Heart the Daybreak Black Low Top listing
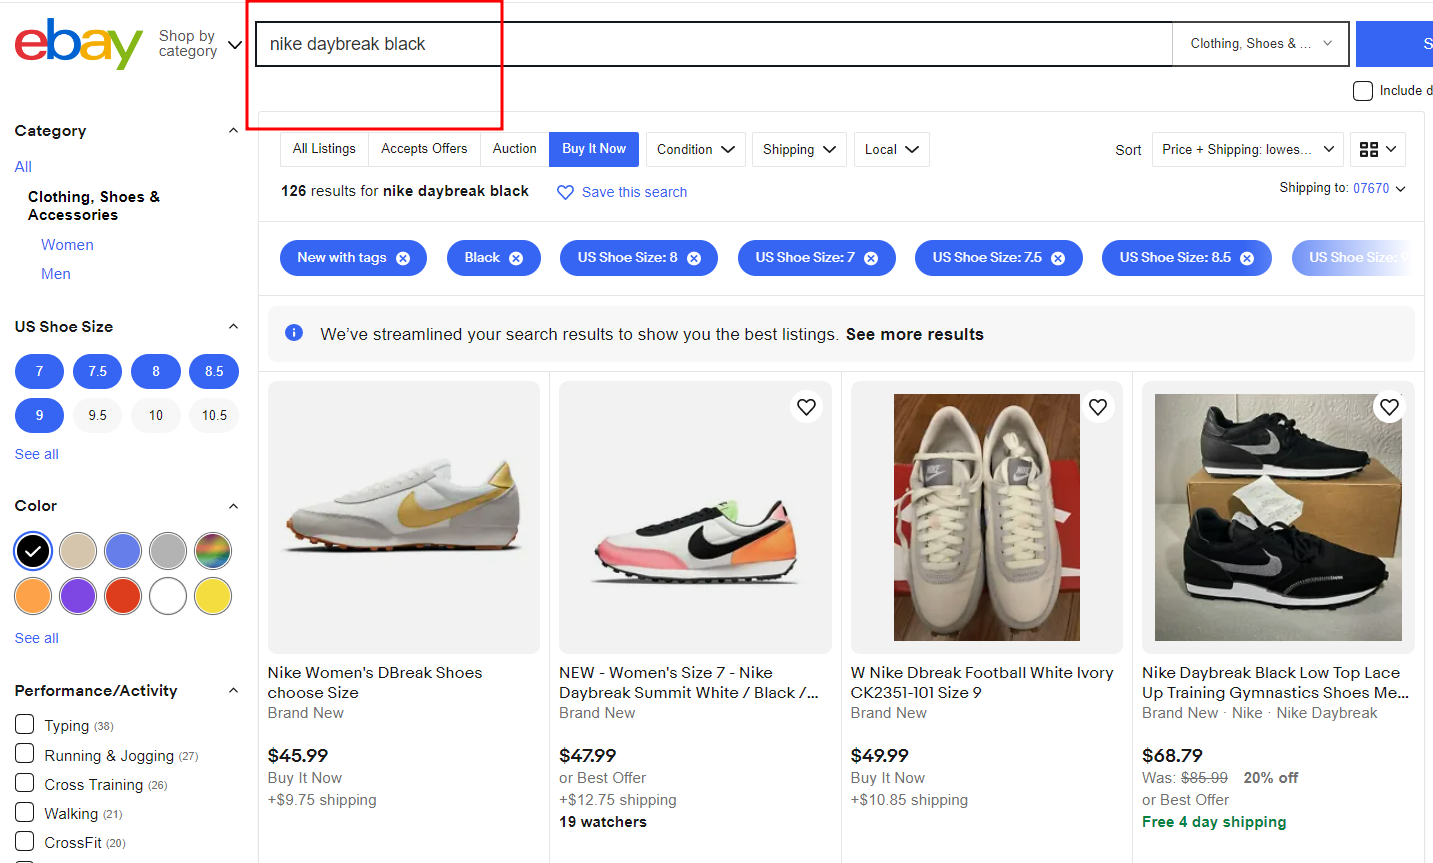The width and height of the screenshot is (1433, 863). click(1389, 407)
